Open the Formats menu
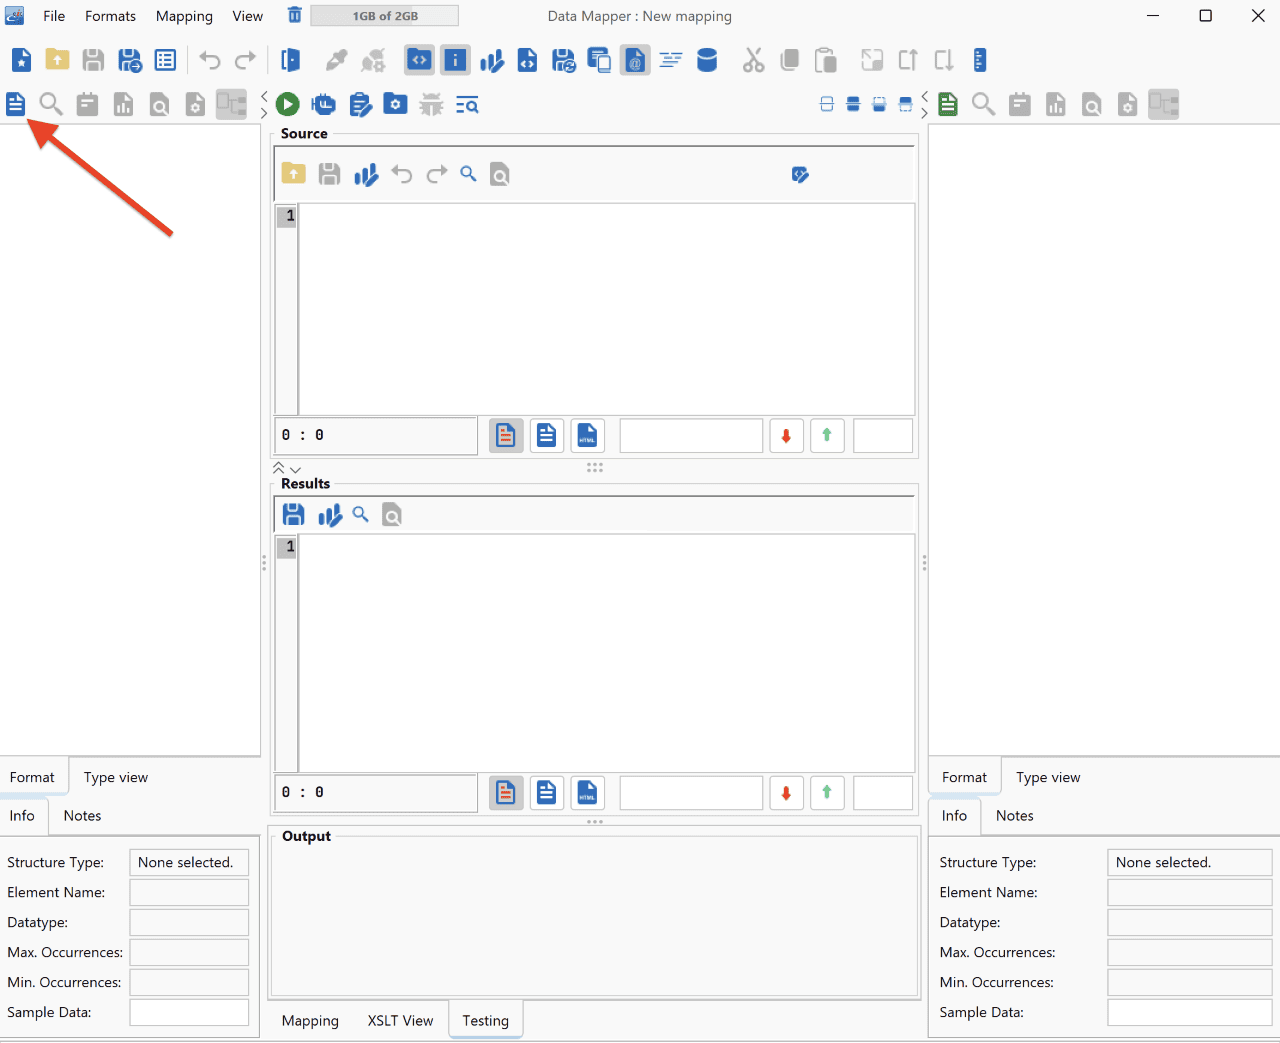 pos(110,16)
